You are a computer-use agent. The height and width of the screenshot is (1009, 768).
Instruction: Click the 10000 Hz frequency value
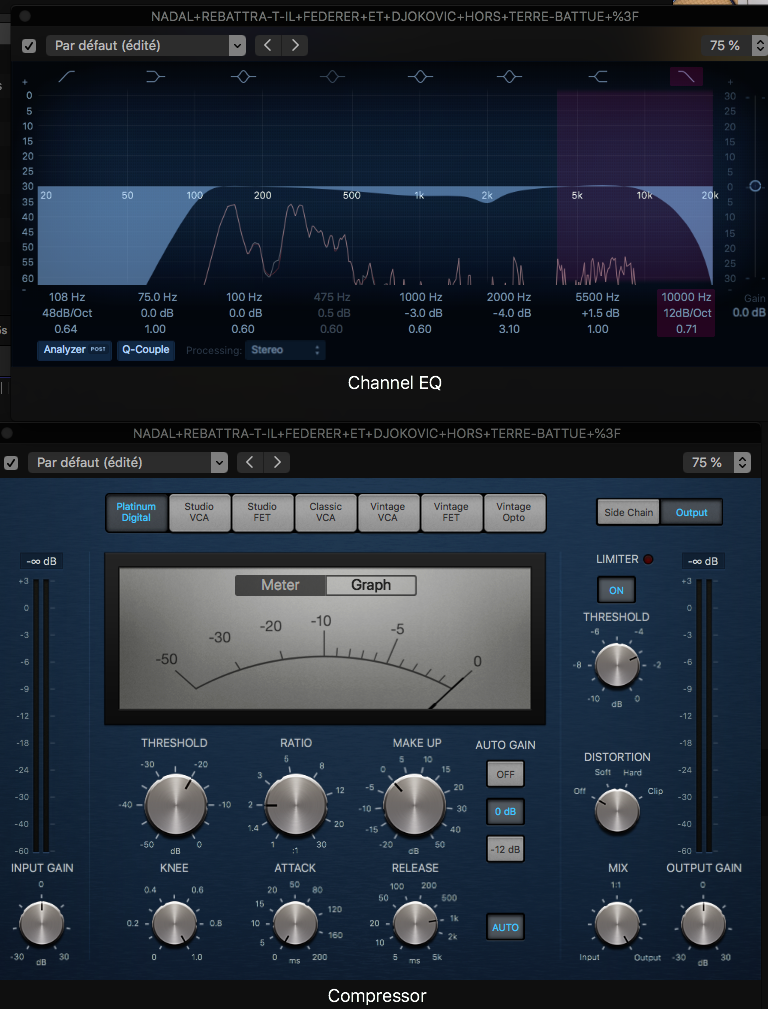tap(686, 297)
